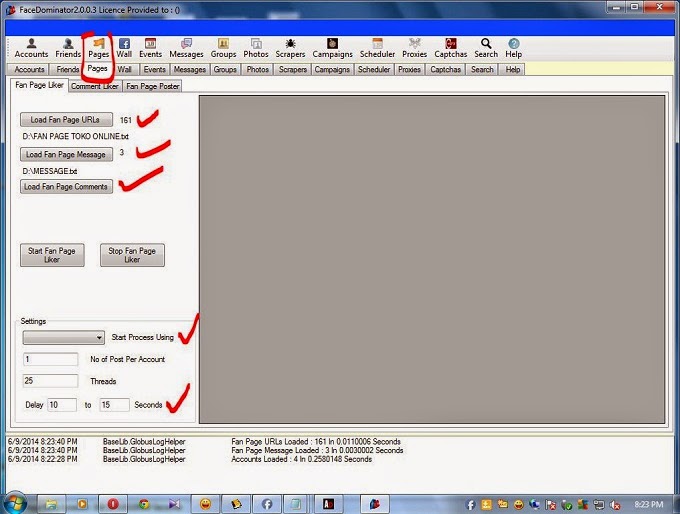The height and width of the screenshot is (514, 680).
Task: Click the Threads input field
Action: [x=50, y=381]
